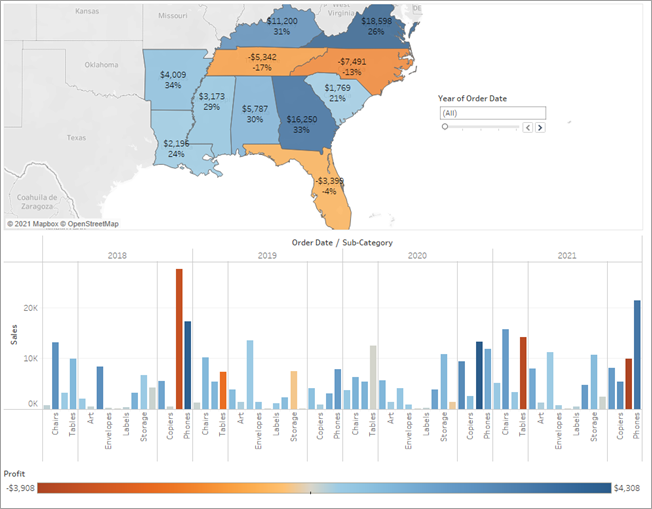Click the next year arrow button
652x509 pixels.
(x=541, y=127)
